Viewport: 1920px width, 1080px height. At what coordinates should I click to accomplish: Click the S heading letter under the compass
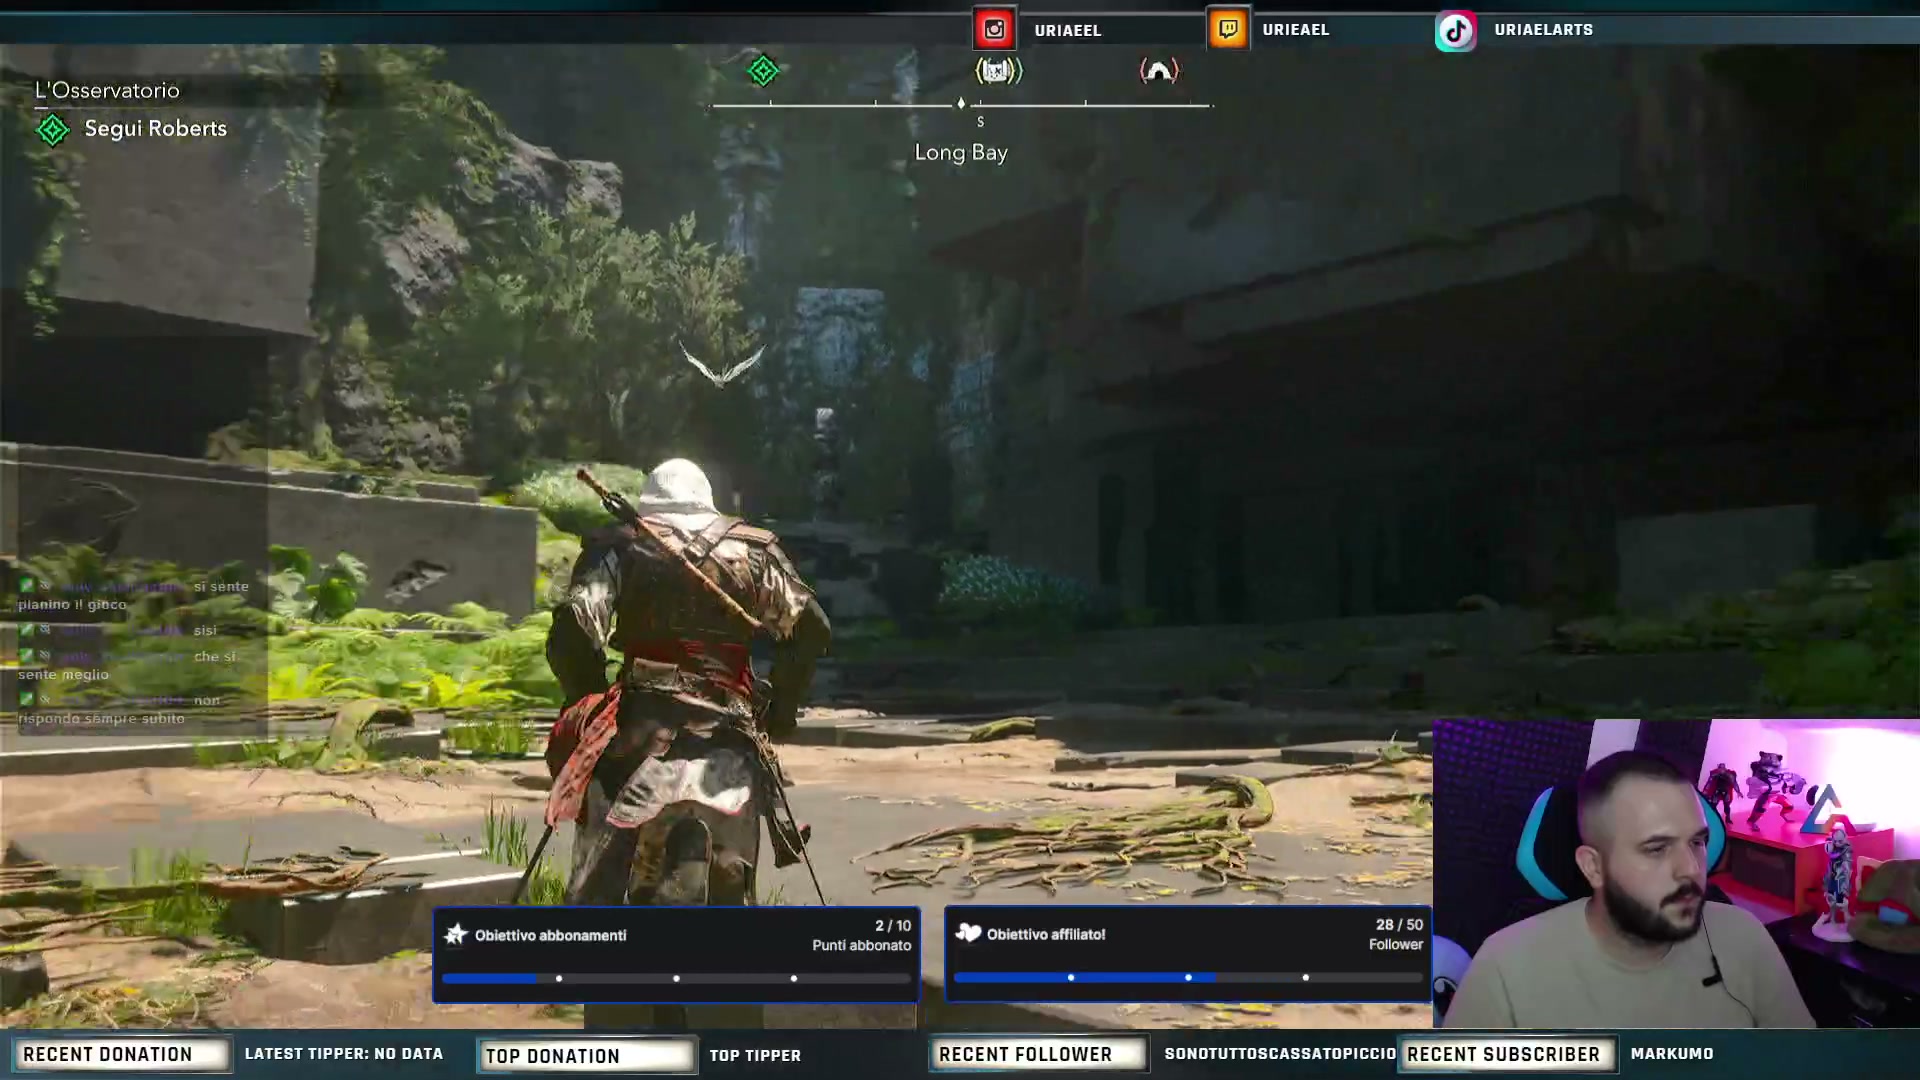(x=980, y=122)
